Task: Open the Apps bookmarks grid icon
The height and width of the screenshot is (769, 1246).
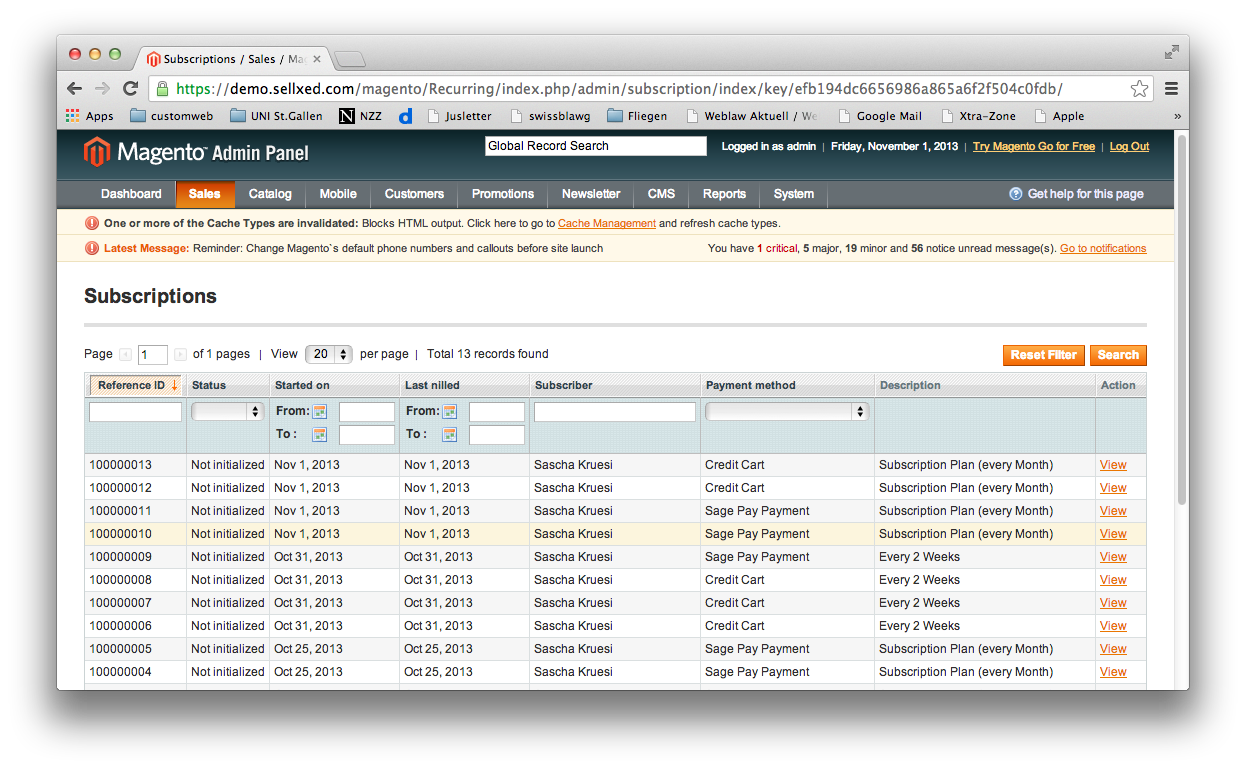Action: pyautogui.click(x=72, y=116)
